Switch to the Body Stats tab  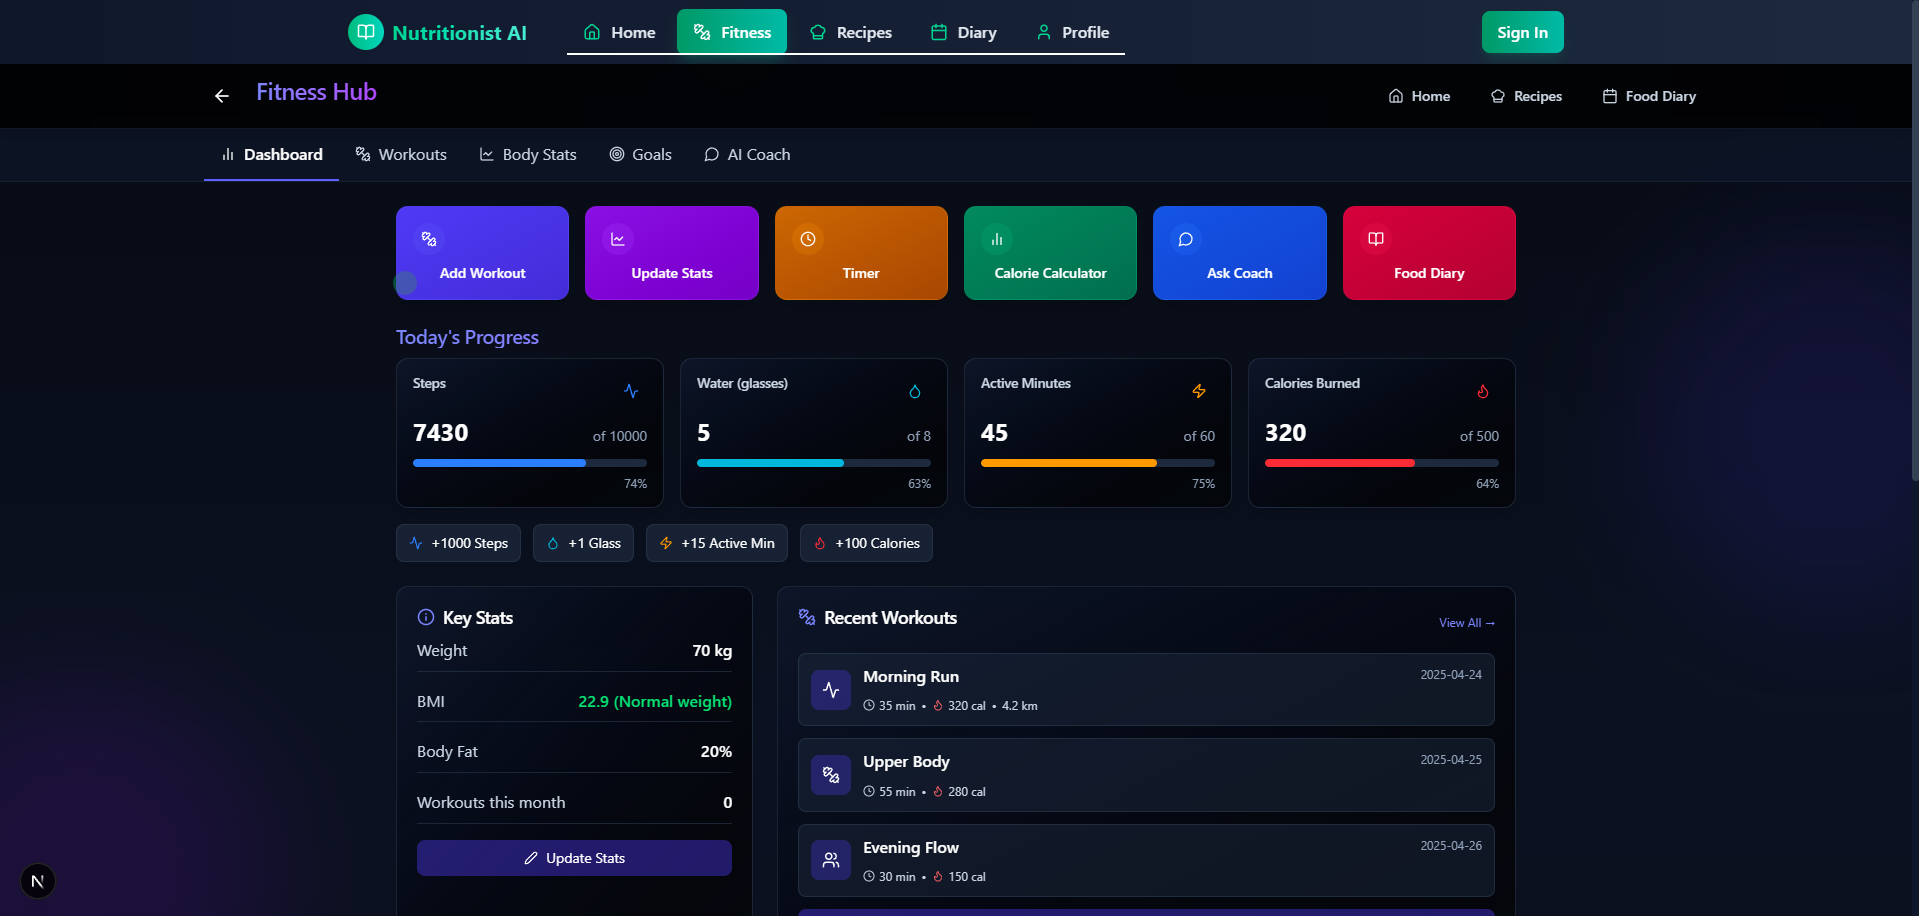click(x=528, y=155)
